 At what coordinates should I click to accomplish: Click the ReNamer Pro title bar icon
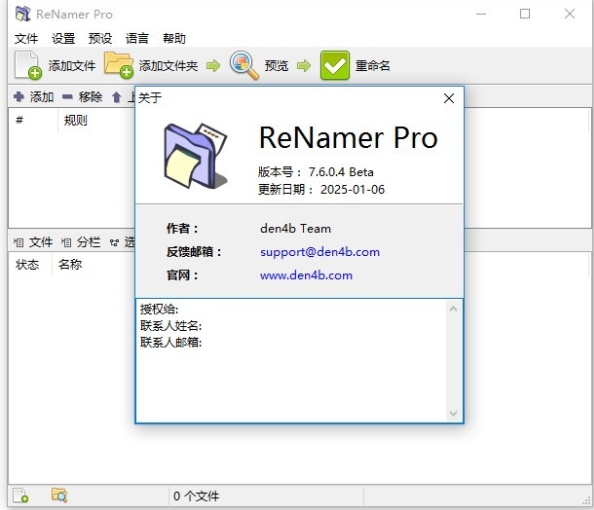[x=23, y=14]
